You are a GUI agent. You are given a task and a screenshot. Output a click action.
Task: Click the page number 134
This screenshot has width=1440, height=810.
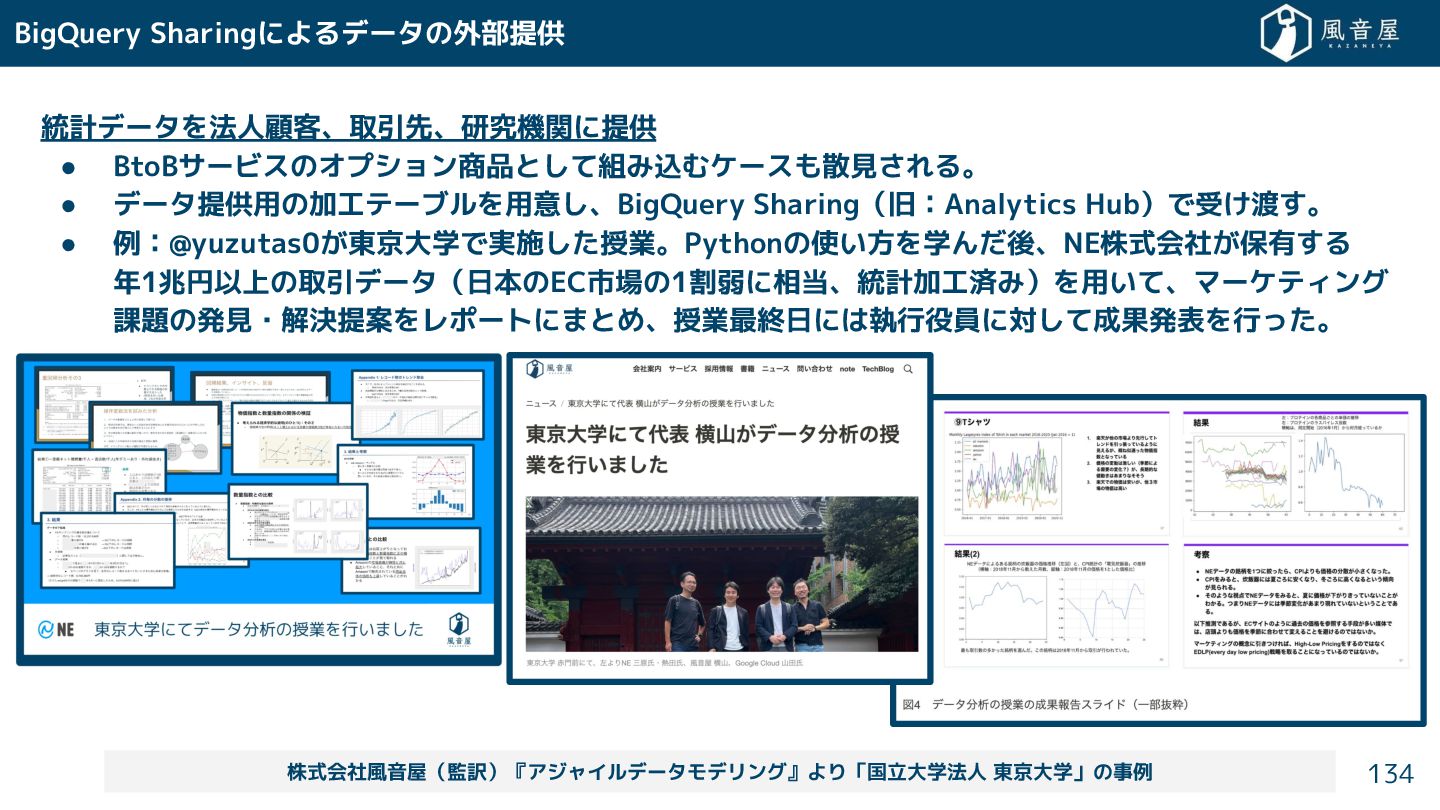click(1391, 773)
